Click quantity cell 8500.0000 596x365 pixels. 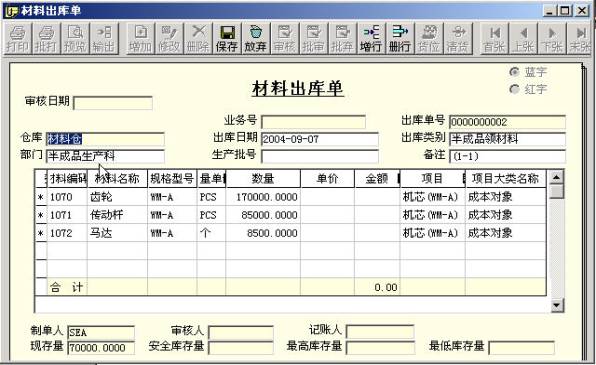[263, 233]
